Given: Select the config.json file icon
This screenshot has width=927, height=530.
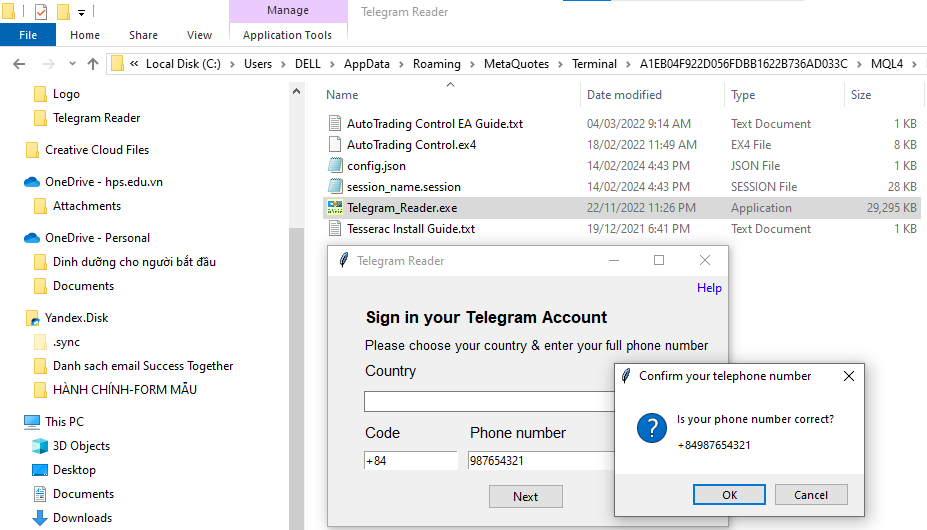Looking at the screenshot, I should tap(335, 166).
